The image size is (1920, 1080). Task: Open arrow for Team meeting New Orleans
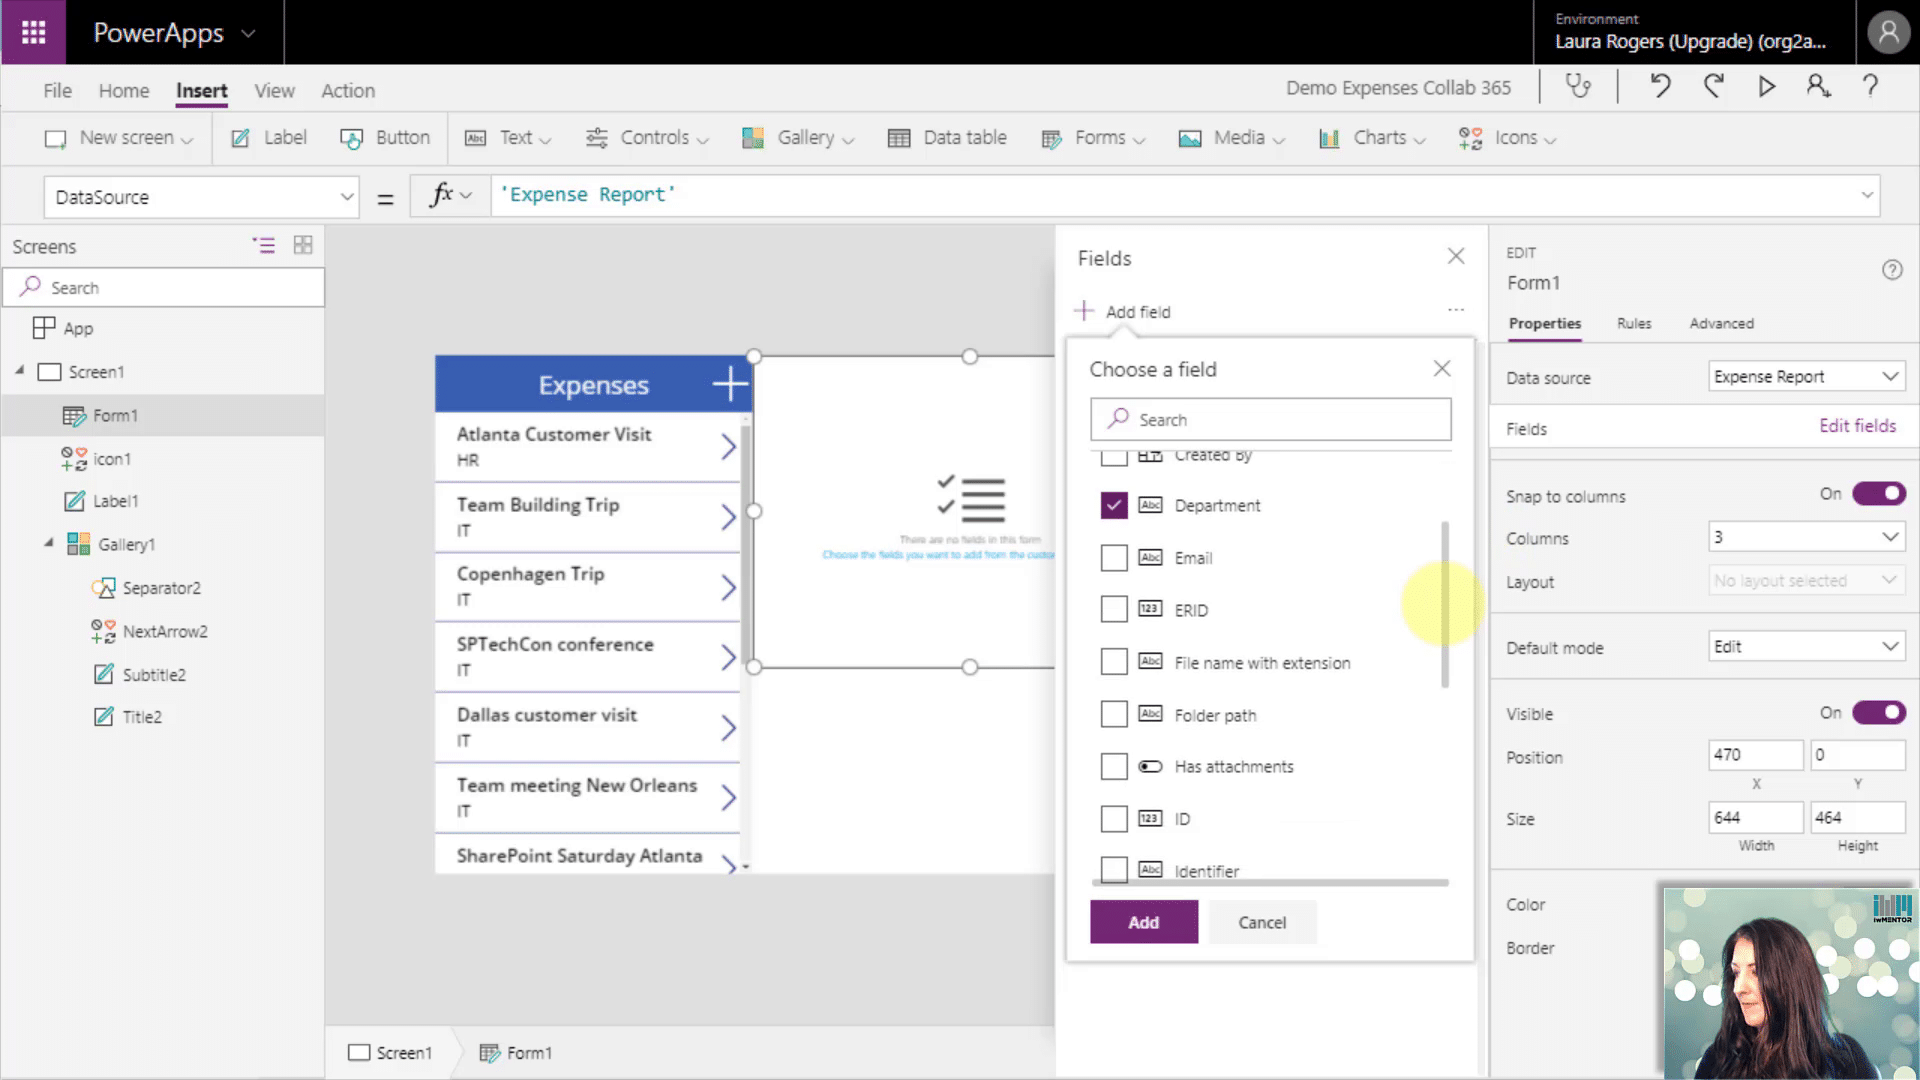pos(728,798)
